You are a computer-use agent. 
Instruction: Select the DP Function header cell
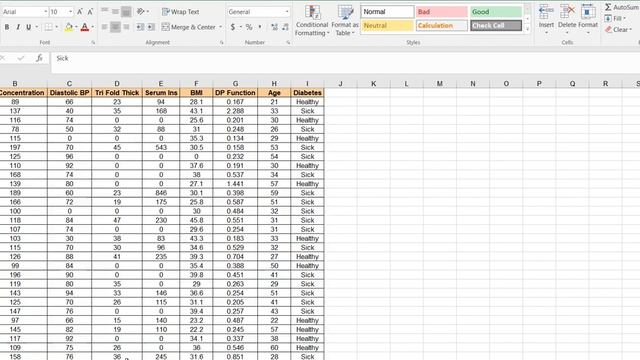click(x=235, y=93)
